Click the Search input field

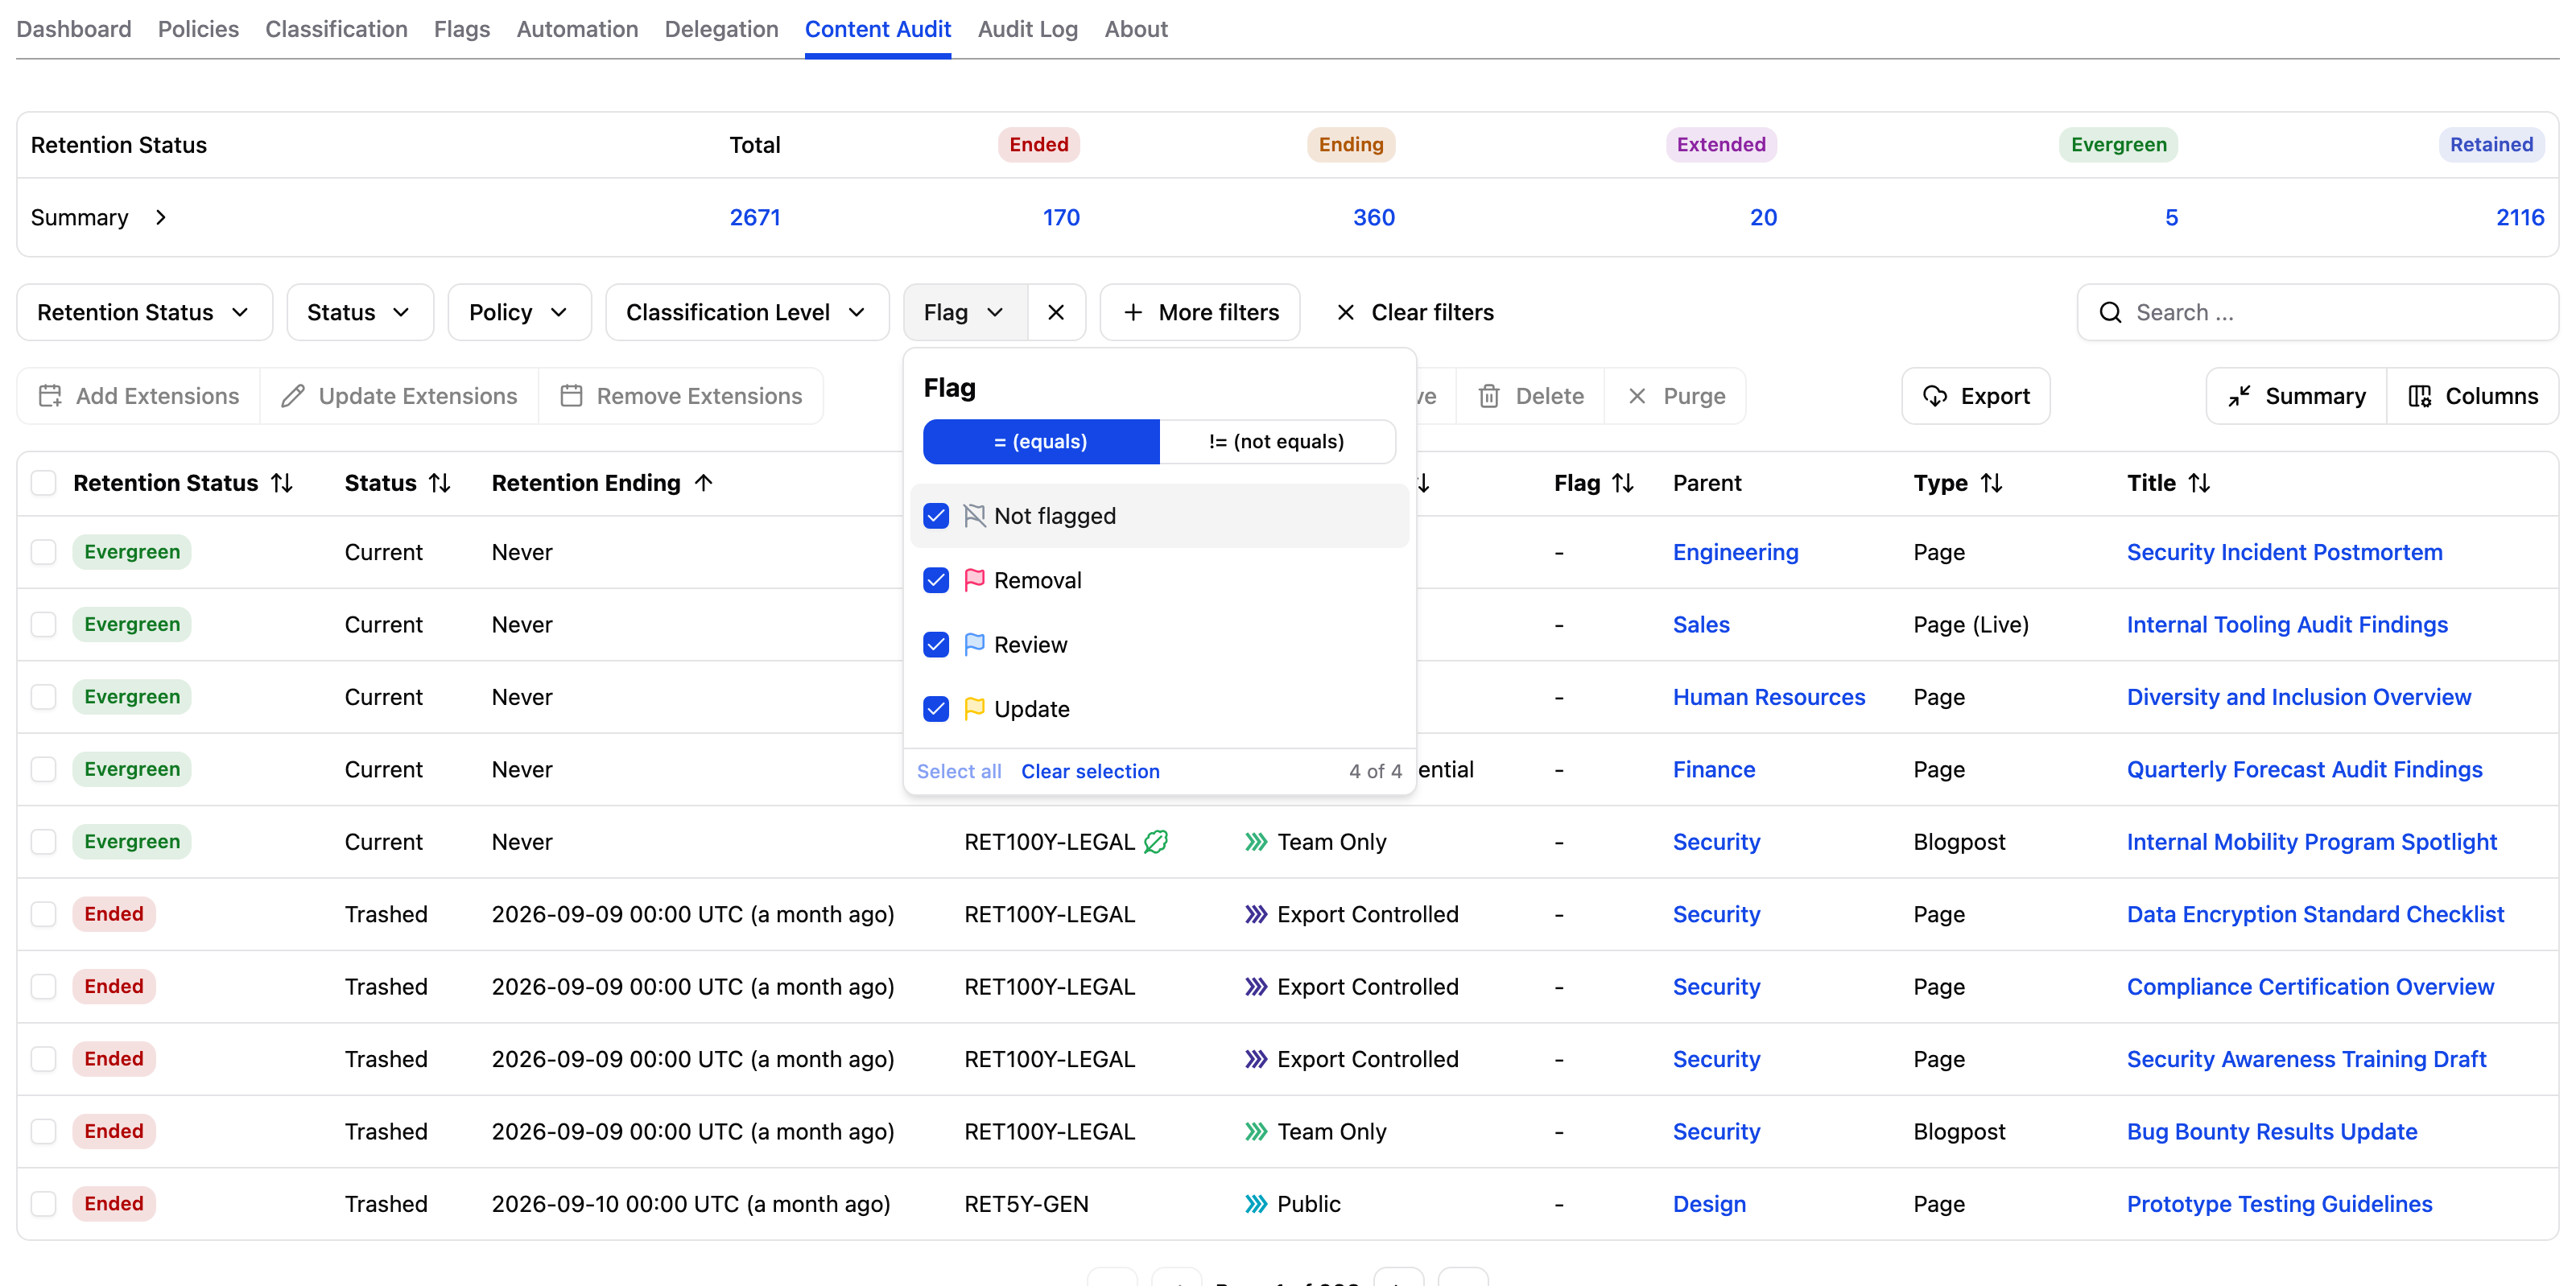[2318, 313]
